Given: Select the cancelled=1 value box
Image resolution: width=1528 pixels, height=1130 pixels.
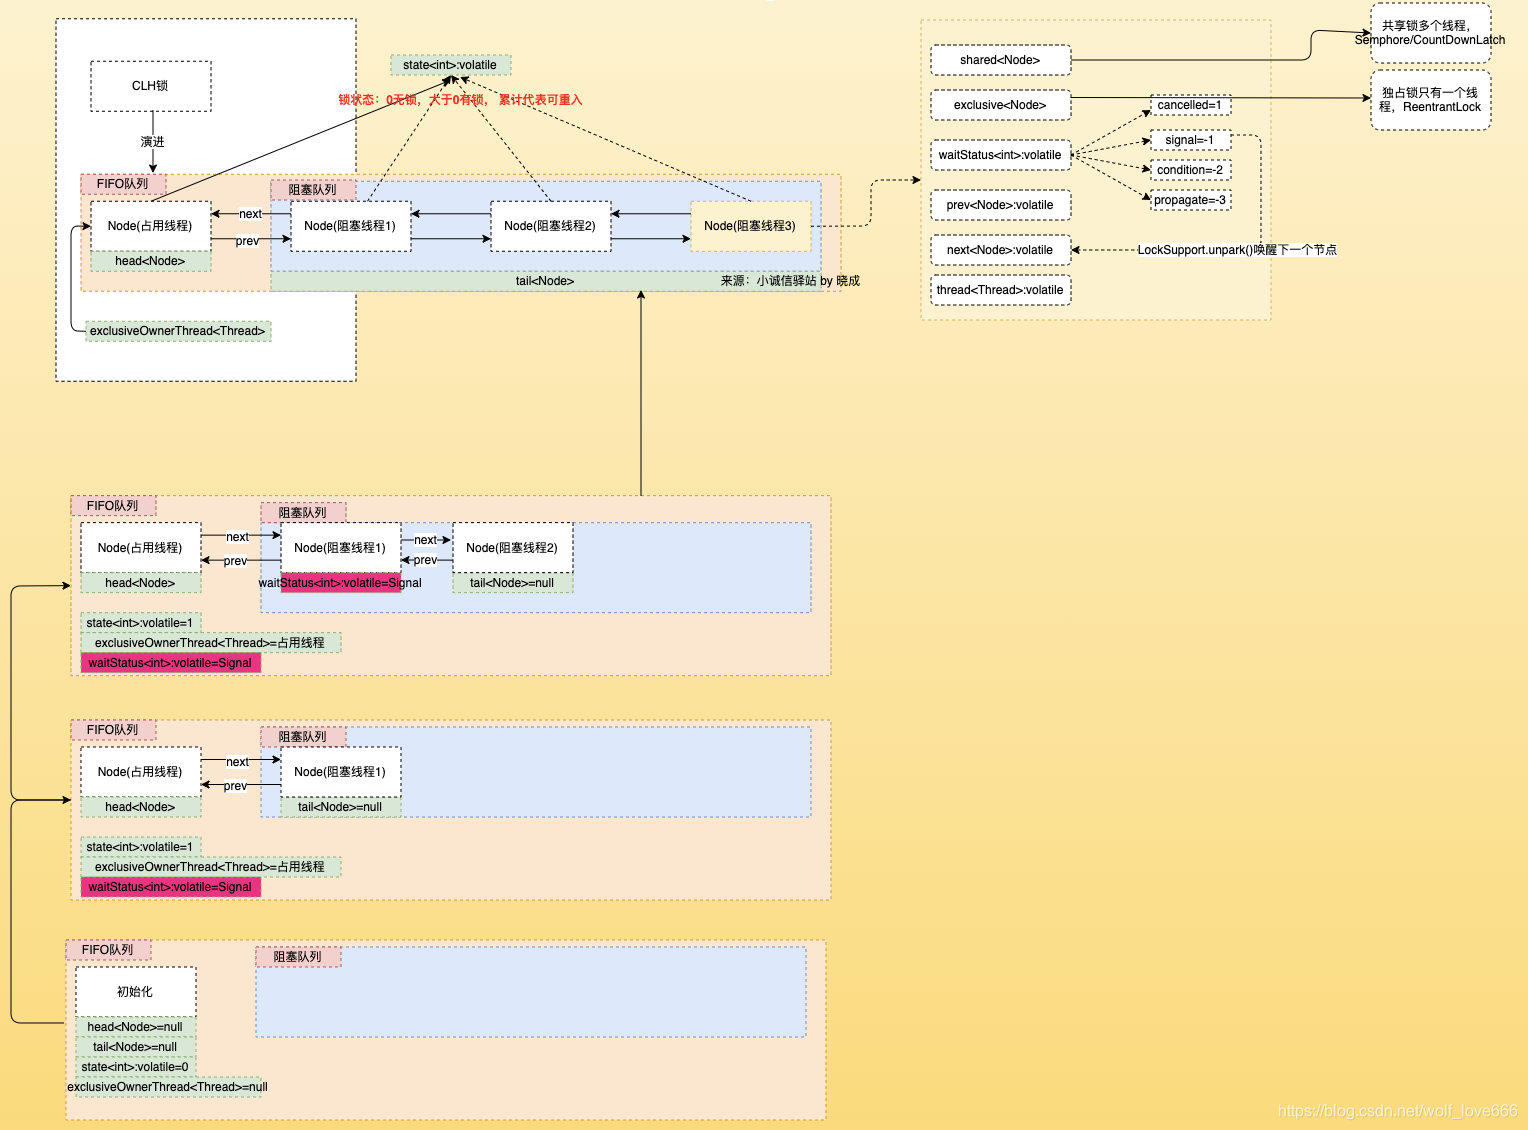Looking at the screenshot, I should pos(1190,105).
